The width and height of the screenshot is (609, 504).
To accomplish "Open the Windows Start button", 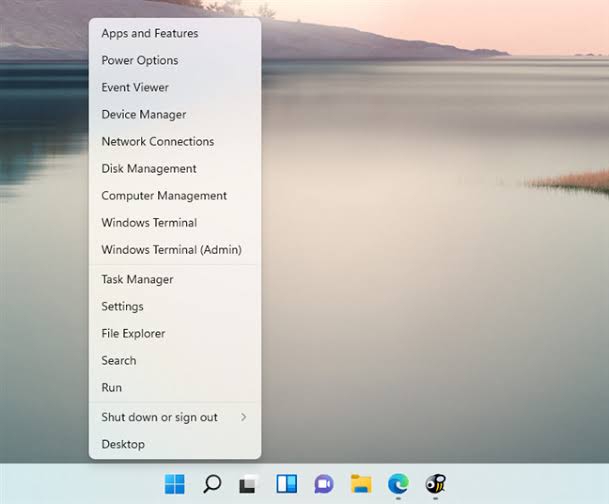I will (x=174, y=484).
